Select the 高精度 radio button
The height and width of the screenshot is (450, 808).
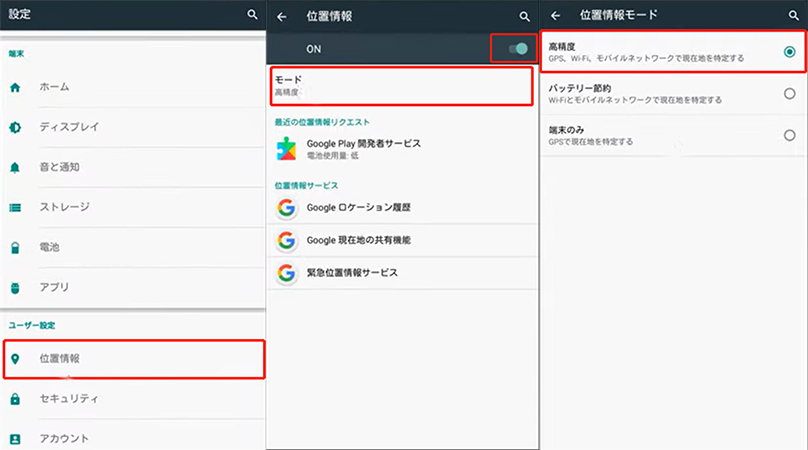tap(789, 52)
